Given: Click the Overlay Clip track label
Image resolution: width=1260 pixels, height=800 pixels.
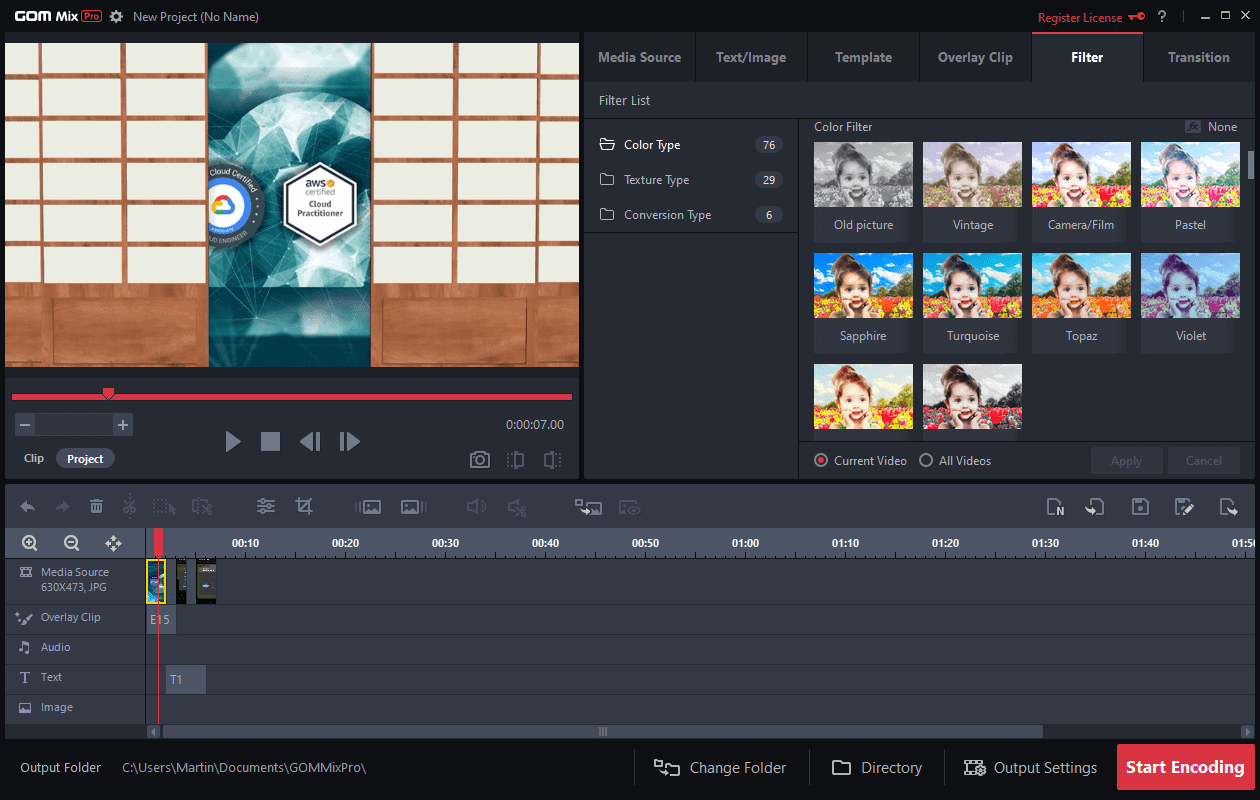Looking at the screenshot, I should click(x=70, y=617).
